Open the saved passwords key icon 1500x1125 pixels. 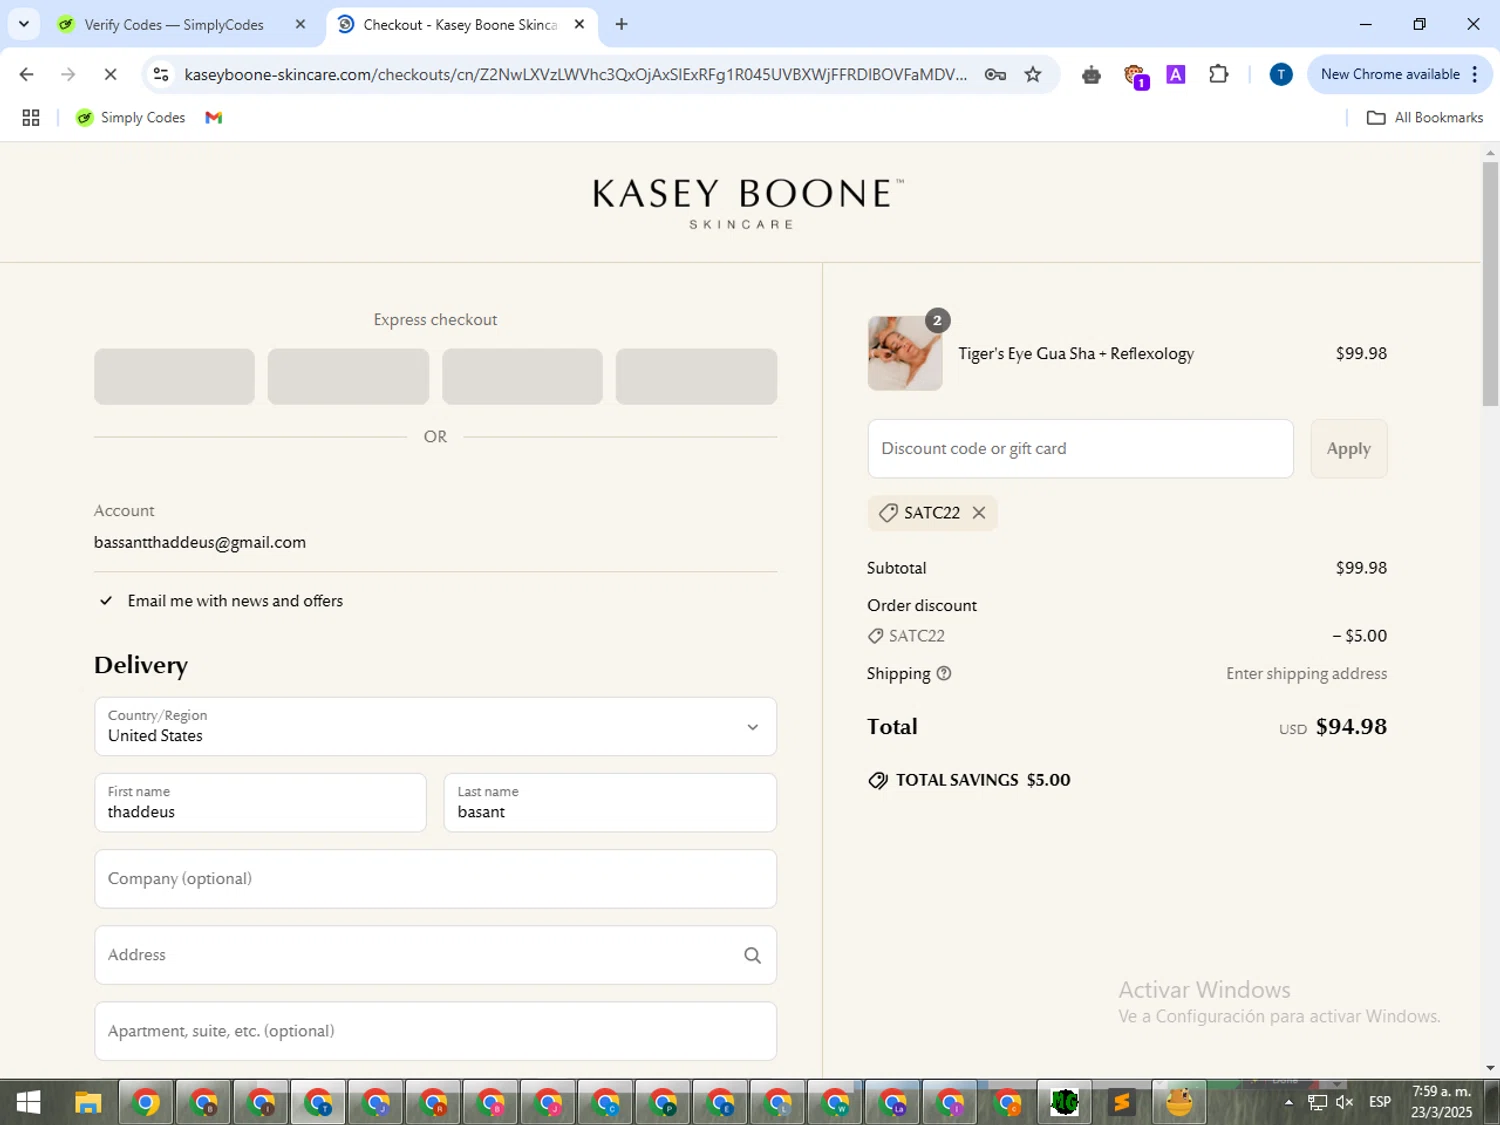995,74
